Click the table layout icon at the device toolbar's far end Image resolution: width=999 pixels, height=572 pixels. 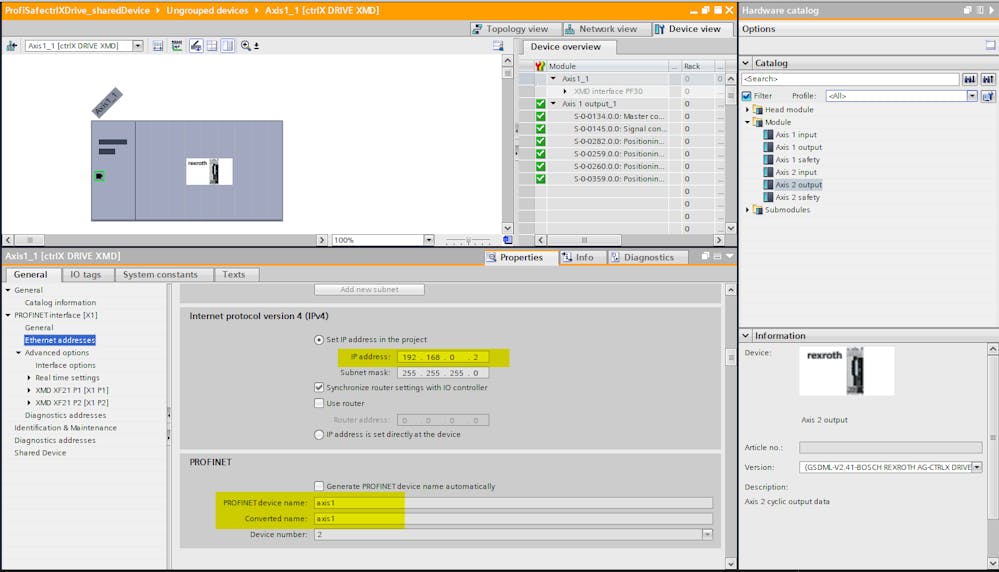click(498, 46)
